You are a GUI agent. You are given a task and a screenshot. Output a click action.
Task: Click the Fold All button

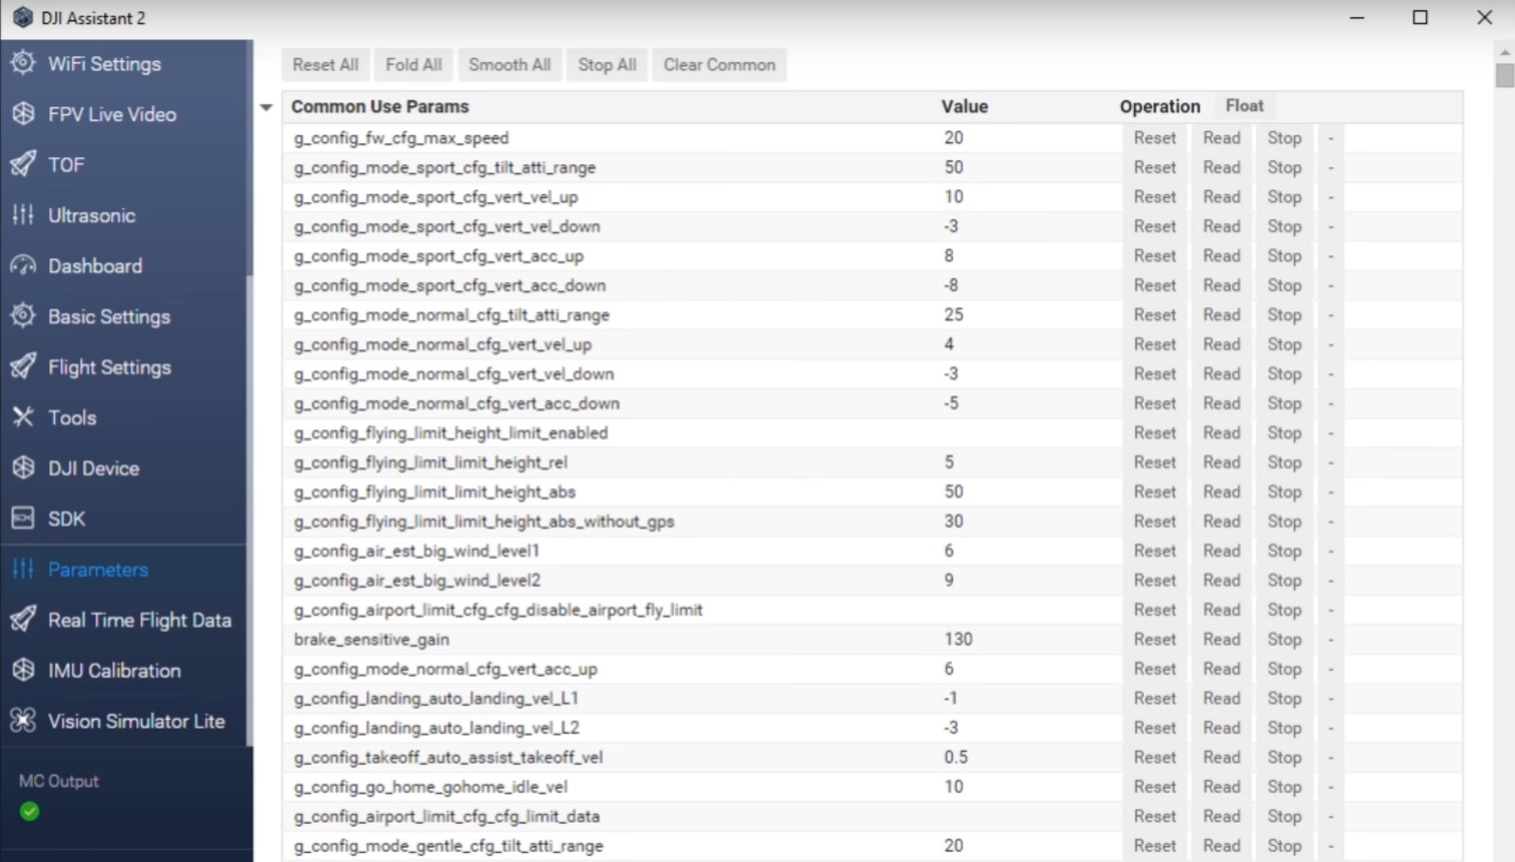click(414, 65)
